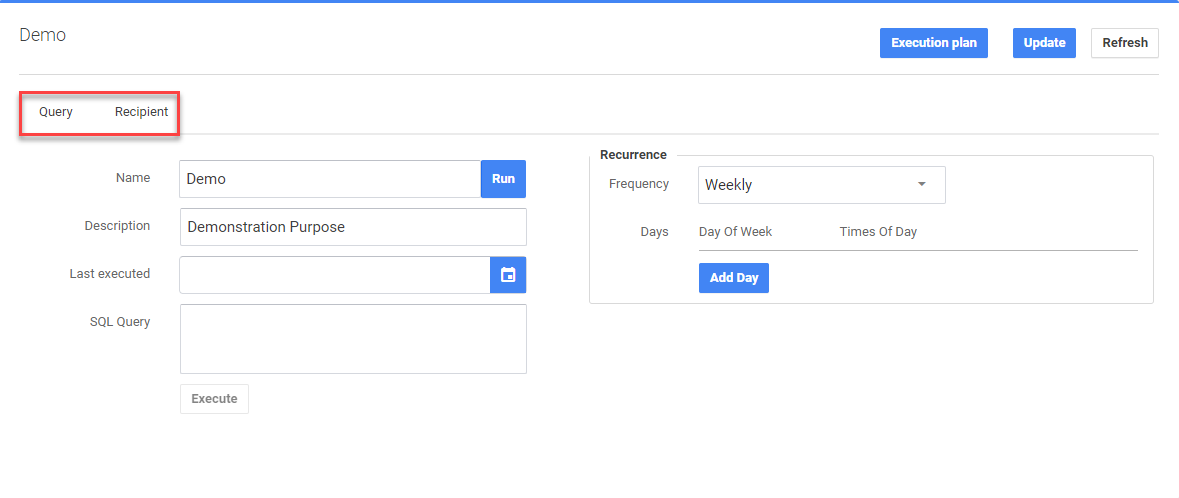
Task: Click the Times Of Day column header
Action: tap(878, 232)
